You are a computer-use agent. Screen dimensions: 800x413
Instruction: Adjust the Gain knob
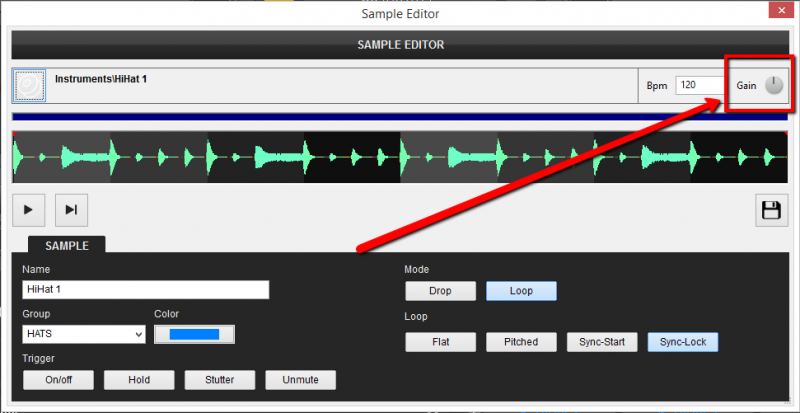pos(773,85)
